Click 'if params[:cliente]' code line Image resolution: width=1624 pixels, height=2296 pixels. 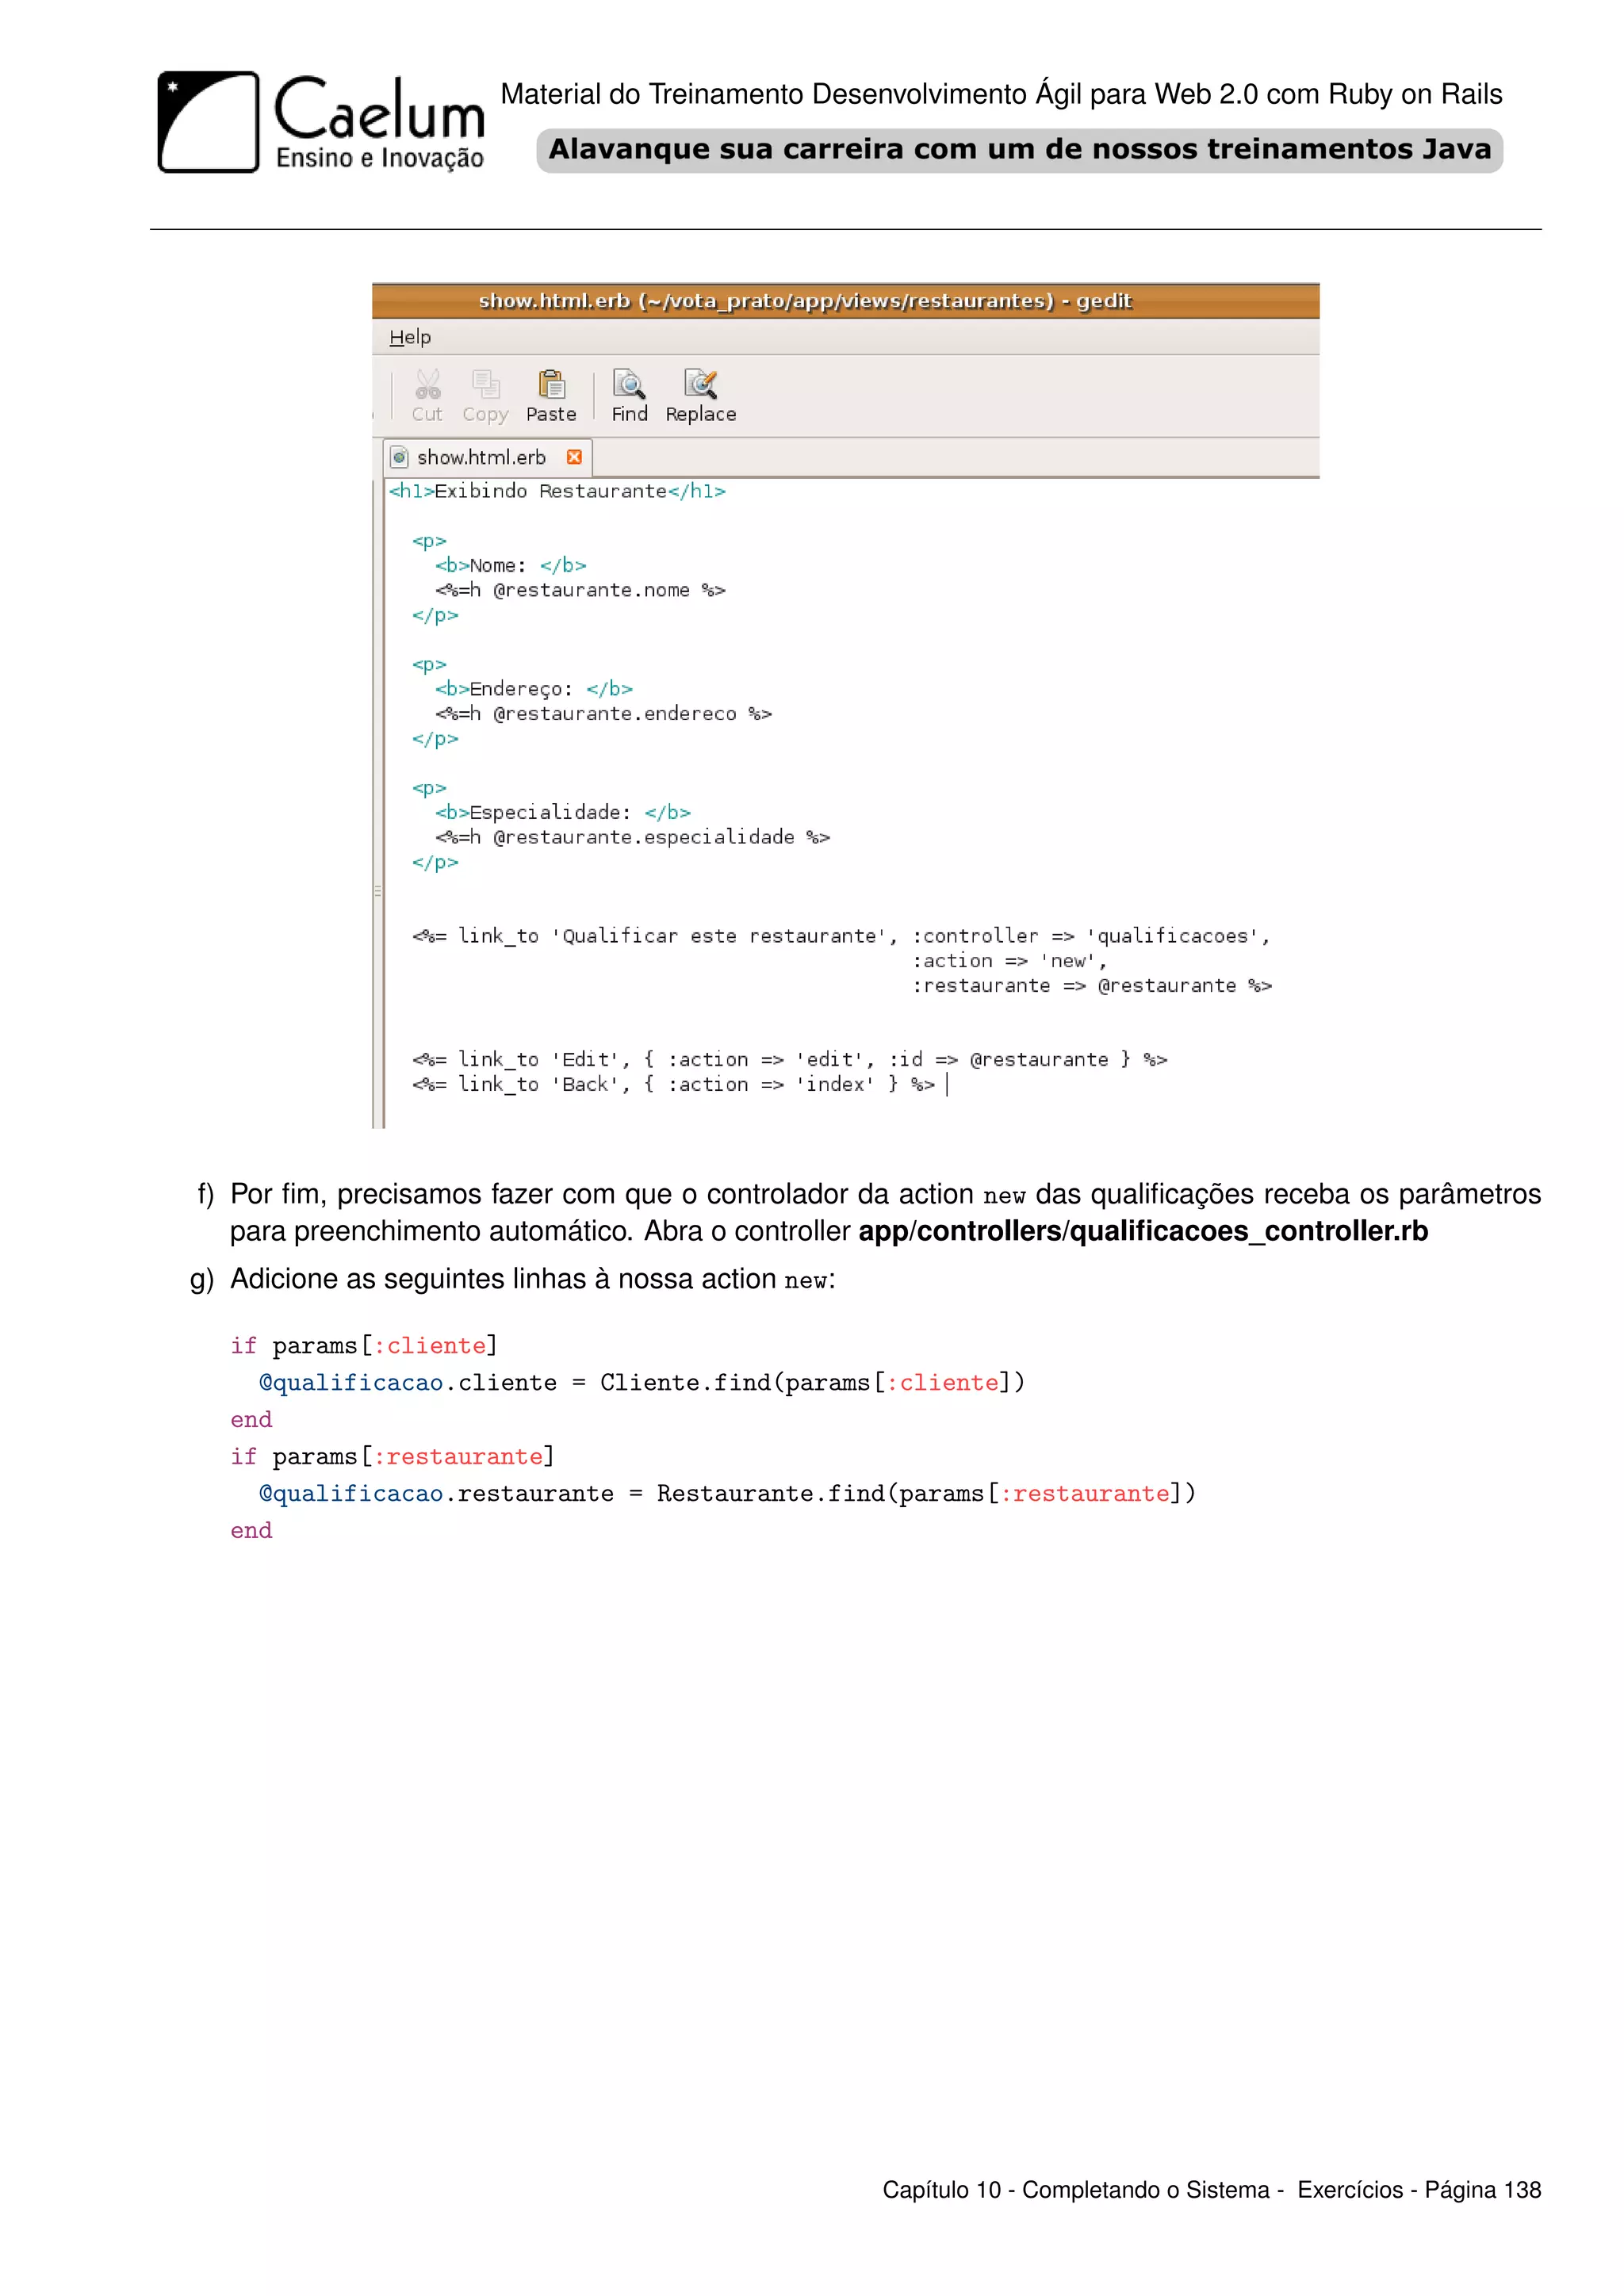364,1346
